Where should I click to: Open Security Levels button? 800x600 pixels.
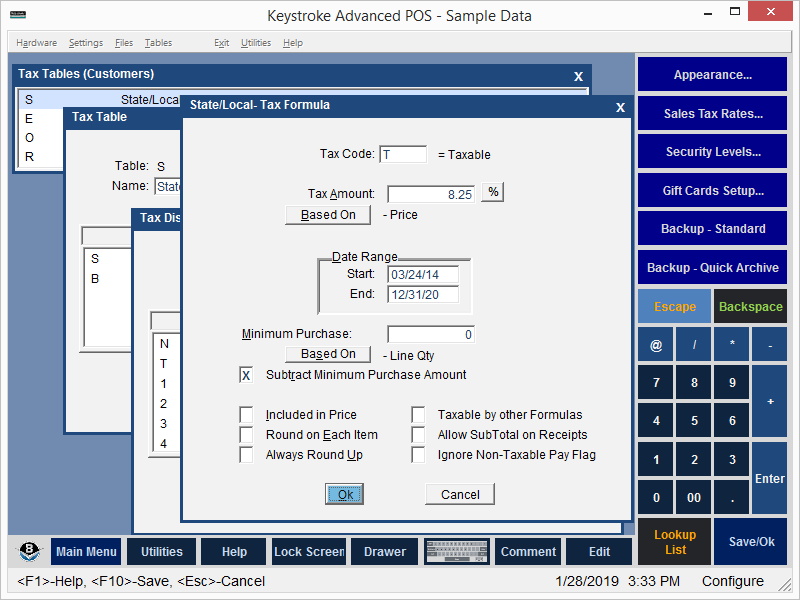pos(712,152)
